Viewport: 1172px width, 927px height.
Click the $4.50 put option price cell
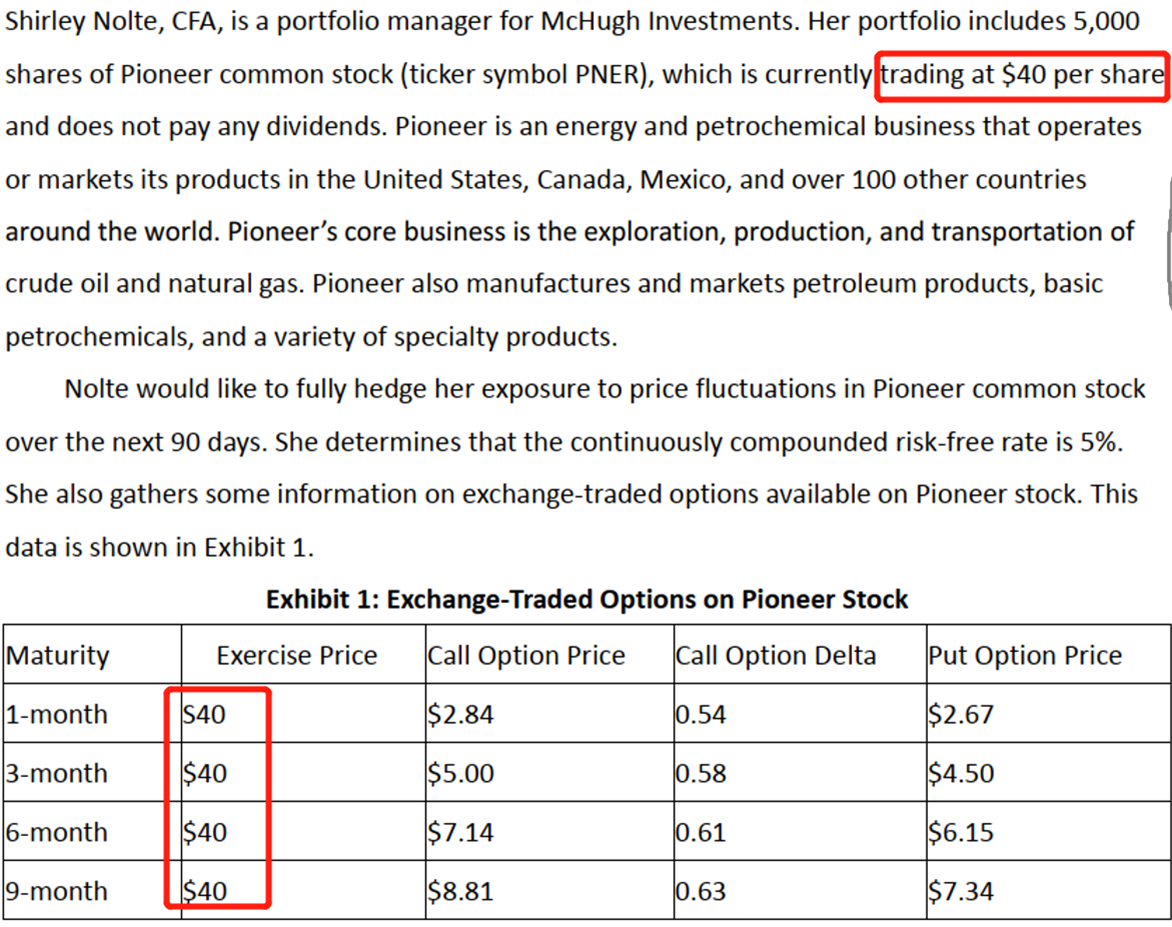click(x=960, y=774)
